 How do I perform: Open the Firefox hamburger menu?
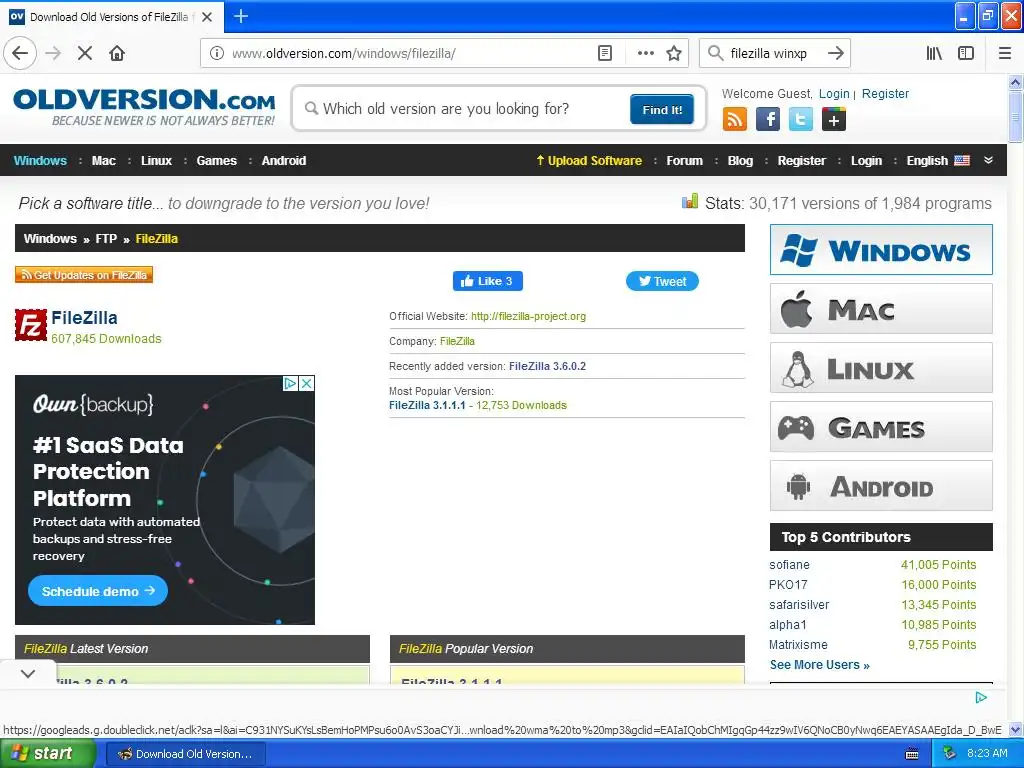(x=1005, y=53)
